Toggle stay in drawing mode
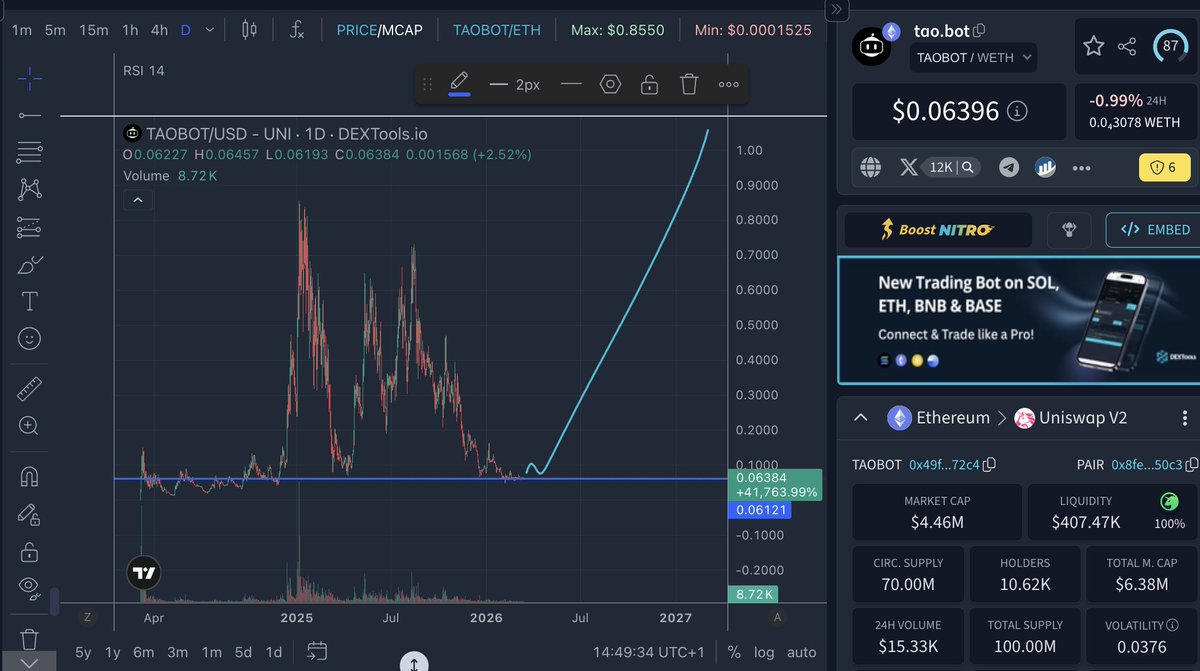Screen dimensions: 1200x671 coord(29,514)
